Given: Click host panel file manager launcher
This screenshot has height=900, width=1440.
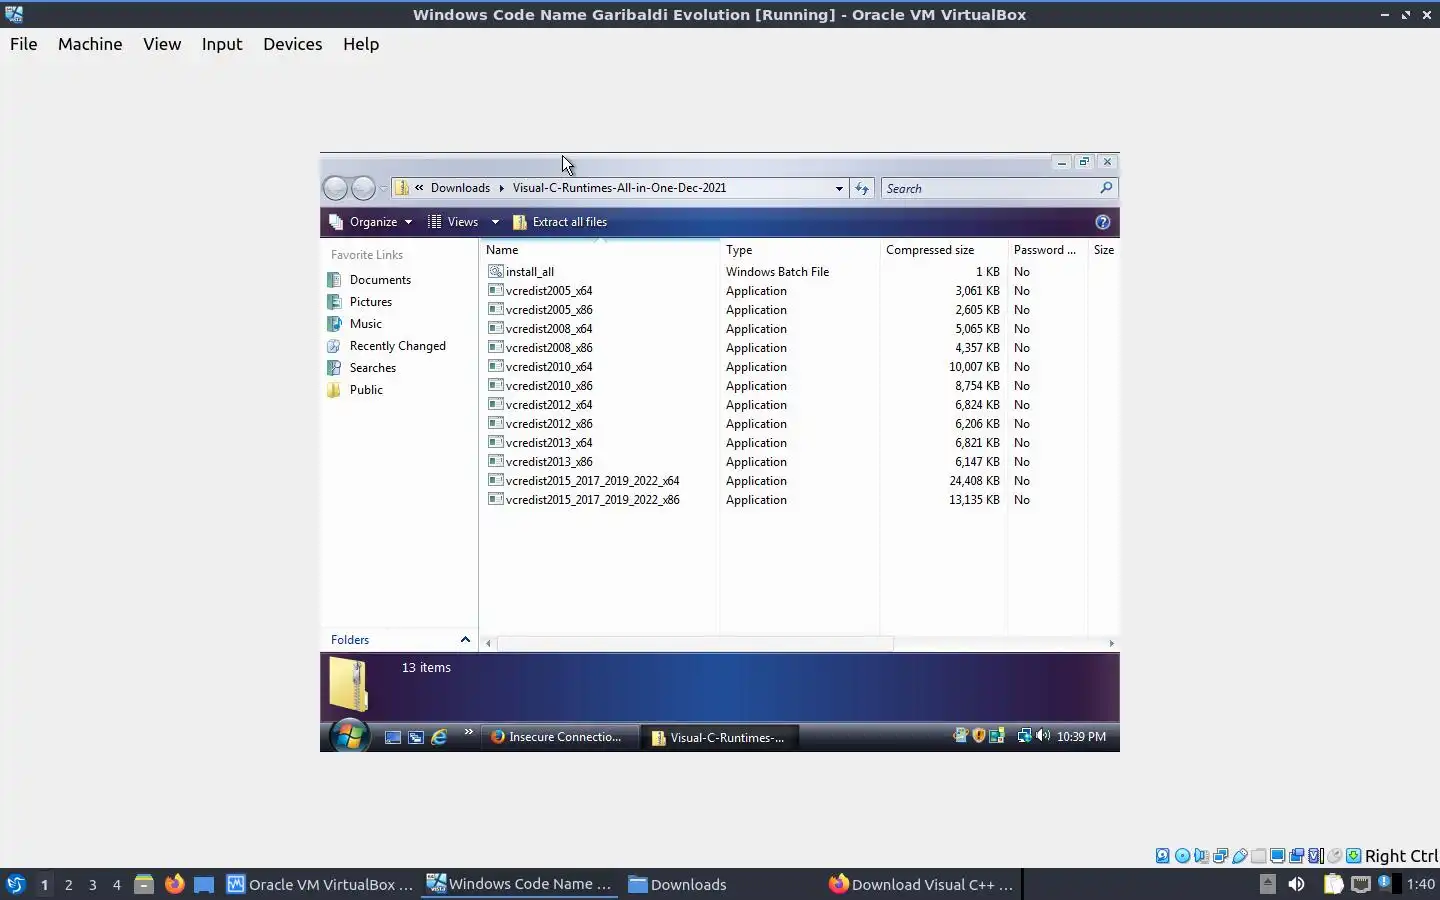Looking at the screenshot, I should pyautogui.click(x=144, y=884).
